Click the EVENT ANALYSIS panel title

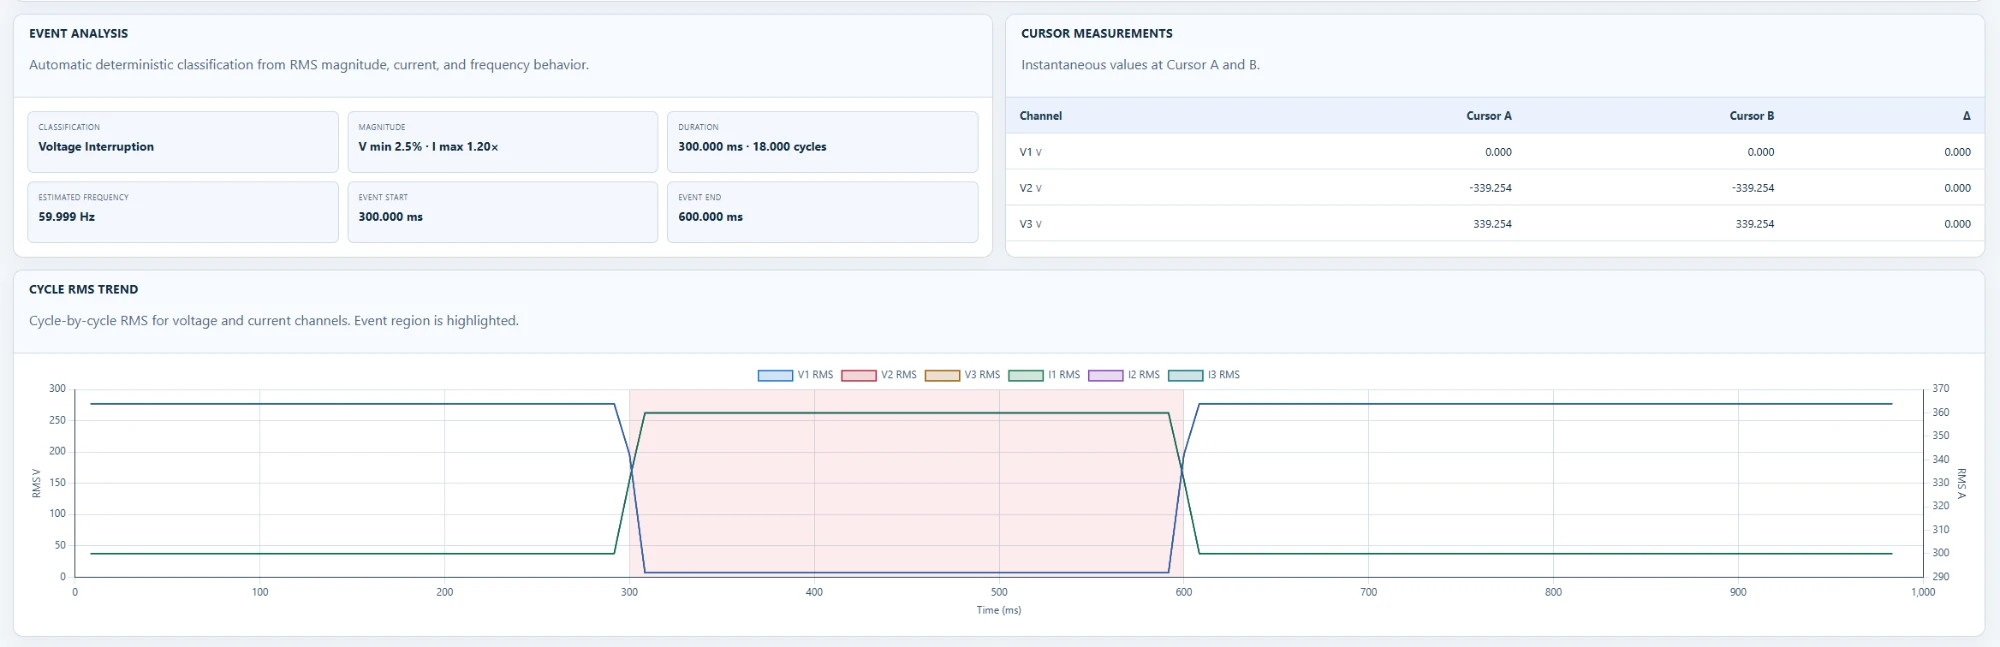78,33
